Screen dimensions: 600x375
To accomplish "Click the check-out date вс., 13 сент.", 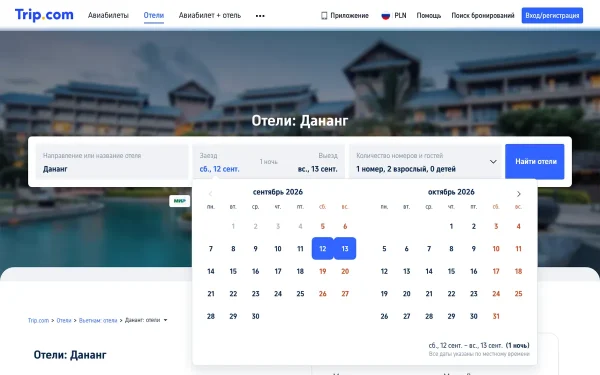I will (x=318, y=169).
